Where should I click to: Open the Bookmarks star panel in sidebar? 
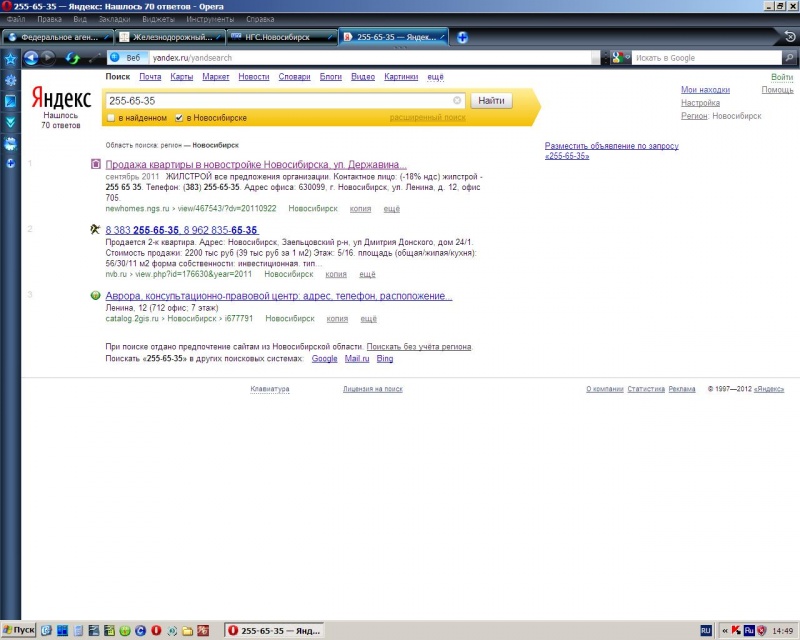click(x=10, y=59)
